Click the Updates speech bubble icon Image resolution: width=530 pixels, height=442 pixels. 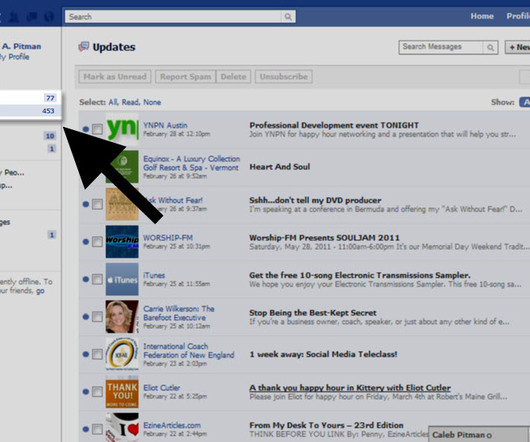(x=83, y=47)
